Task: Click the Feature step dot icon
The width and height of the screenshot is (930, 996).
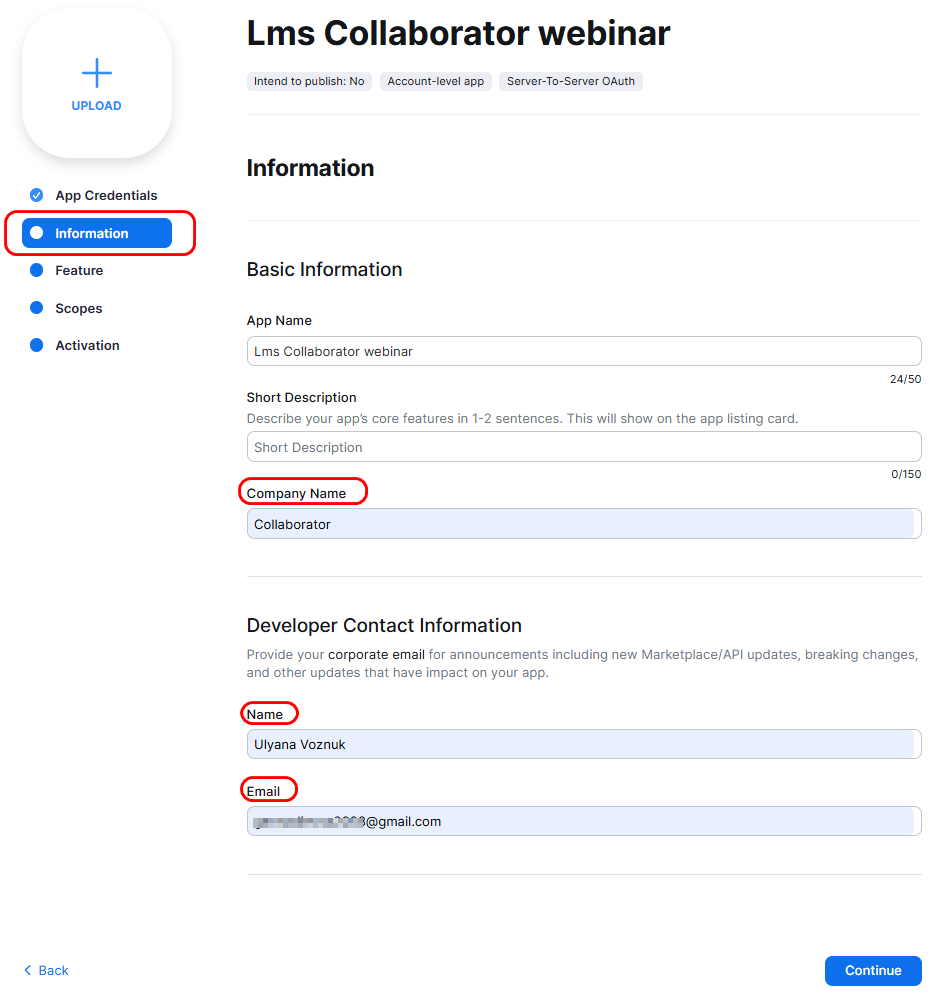Action: click(37, 270)
